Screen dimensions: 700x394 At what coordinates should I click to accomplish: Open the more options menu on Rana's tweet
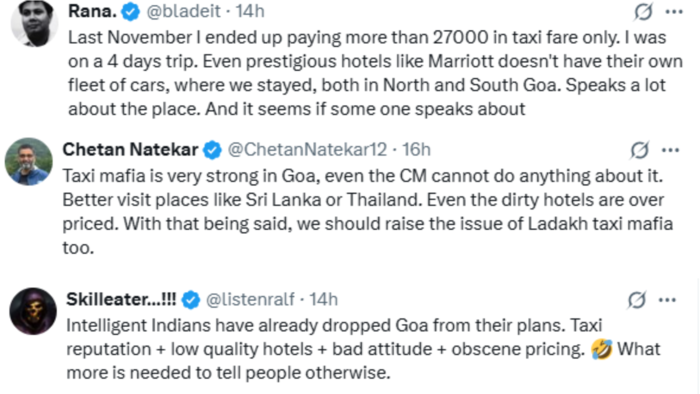pyautogui.click(x=674, y=12)
